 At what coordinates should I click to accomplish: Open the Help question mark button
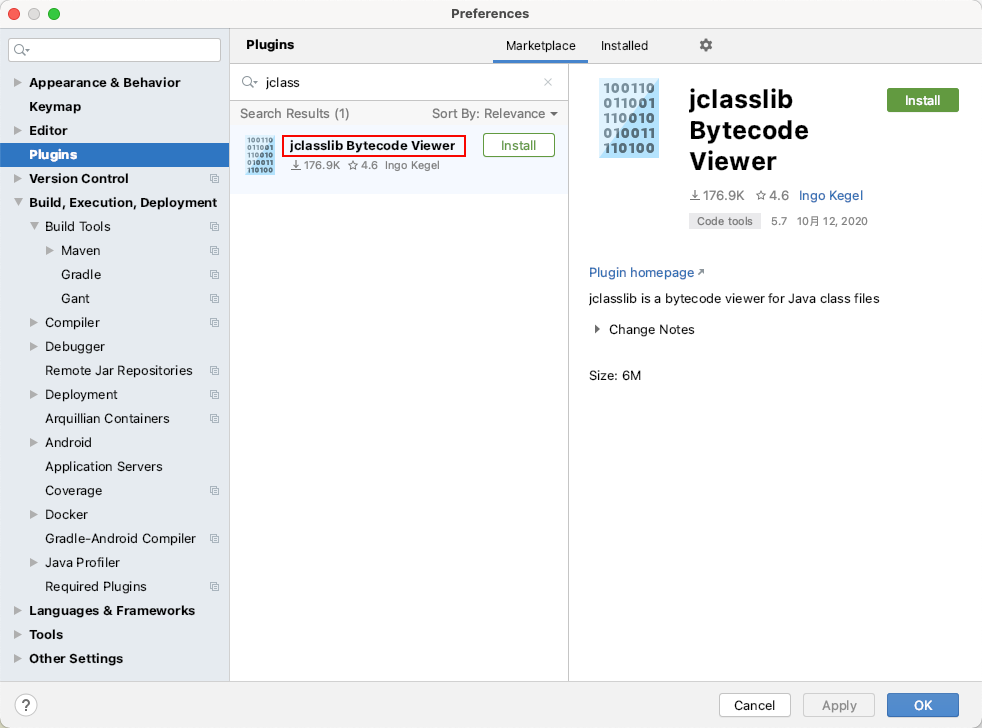[x=26, y=705]
